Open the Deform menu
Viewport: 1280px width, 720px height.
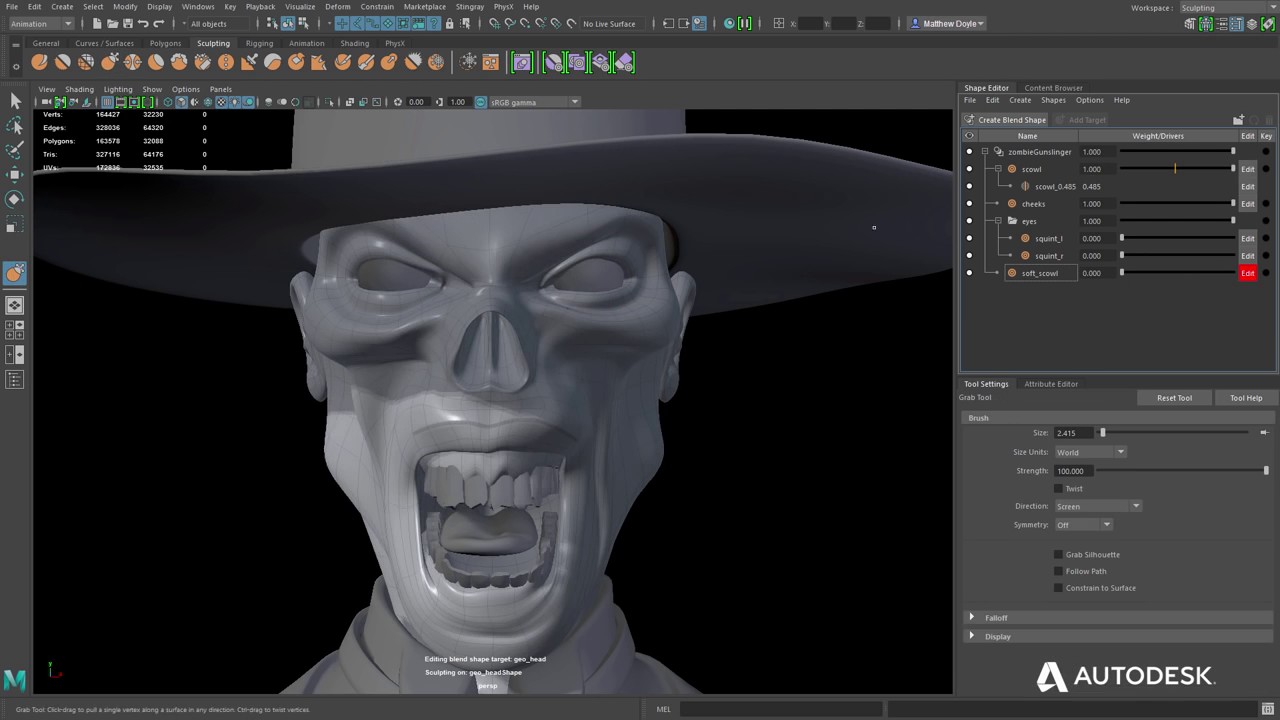[338, 7]
